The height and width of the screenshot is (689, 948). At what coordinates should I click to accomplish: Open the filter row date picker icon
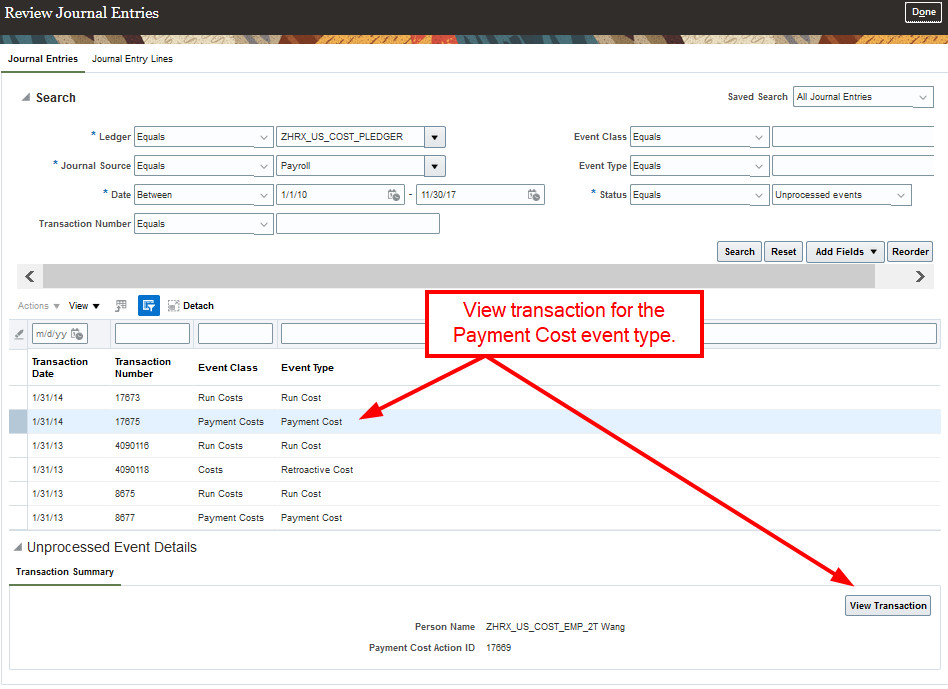[x=77, y=334]
